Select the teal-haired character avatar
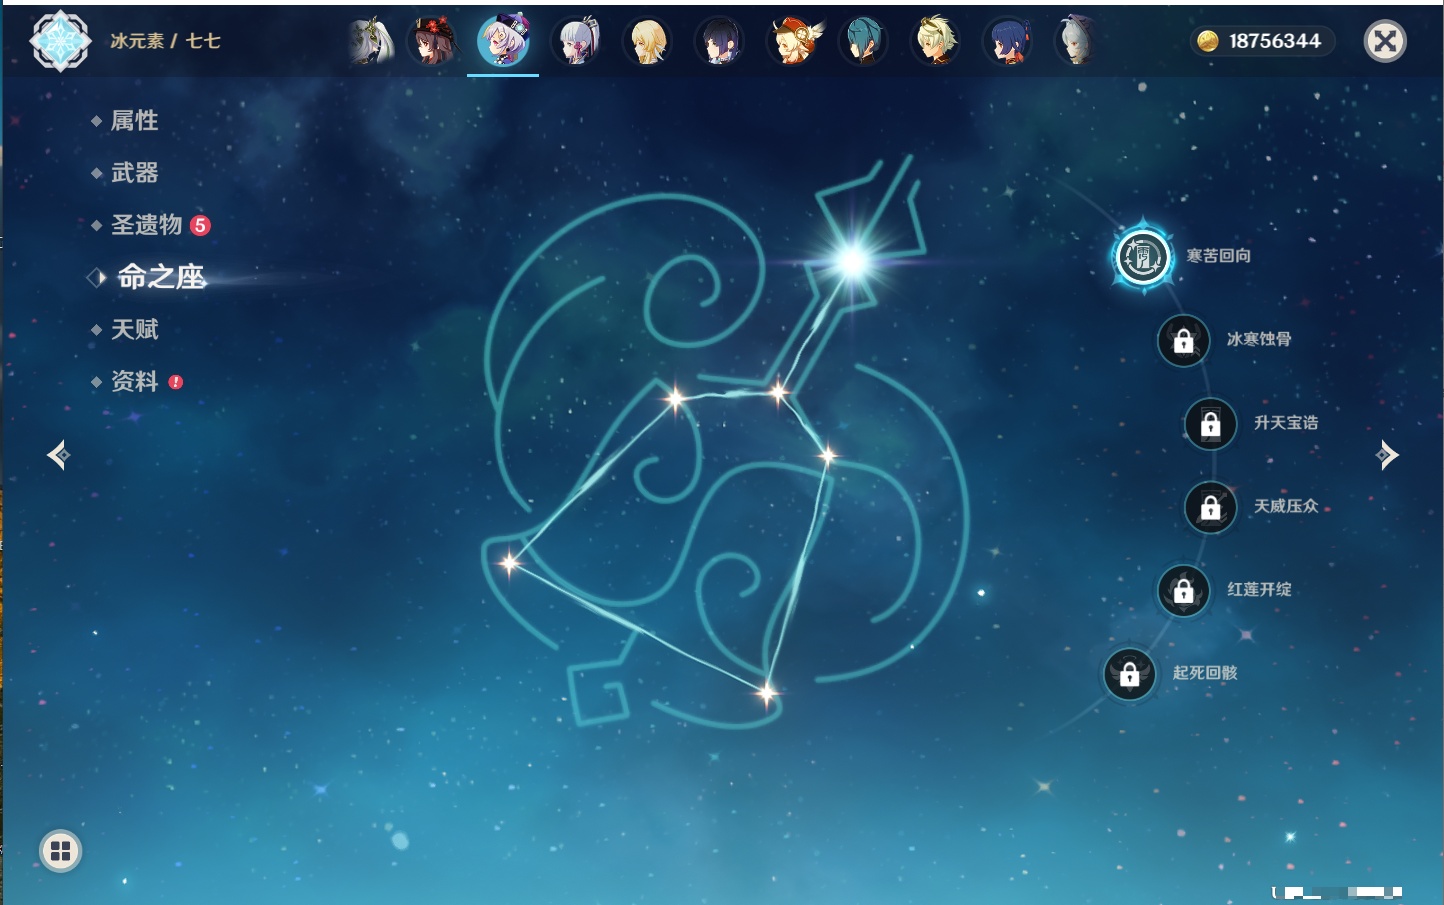This screenshot has height=905, width=1444. click(863, 41)
